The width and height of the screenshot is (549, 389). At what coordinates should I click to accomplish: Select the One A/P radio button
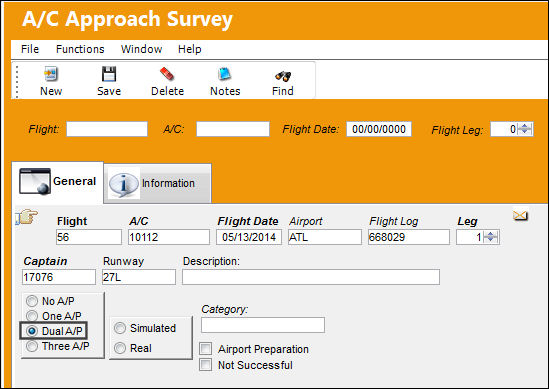(x=32, y=316)
